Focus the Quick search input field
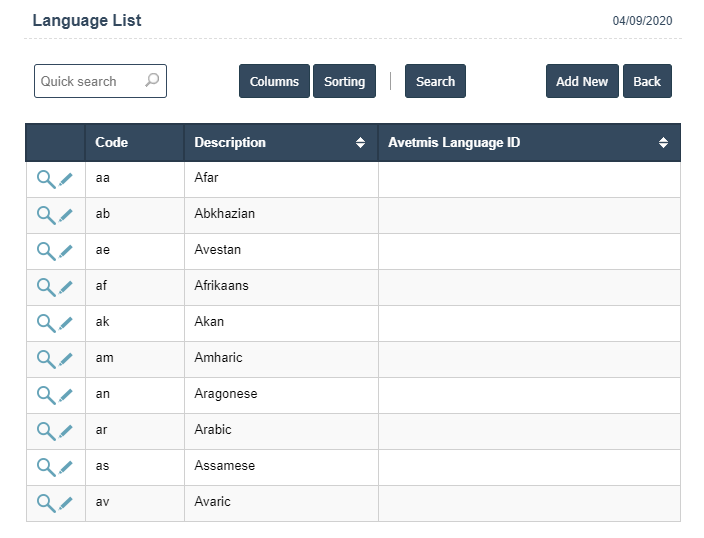The width and height of the screenshot is (704, 538). [x=90, y=82]
